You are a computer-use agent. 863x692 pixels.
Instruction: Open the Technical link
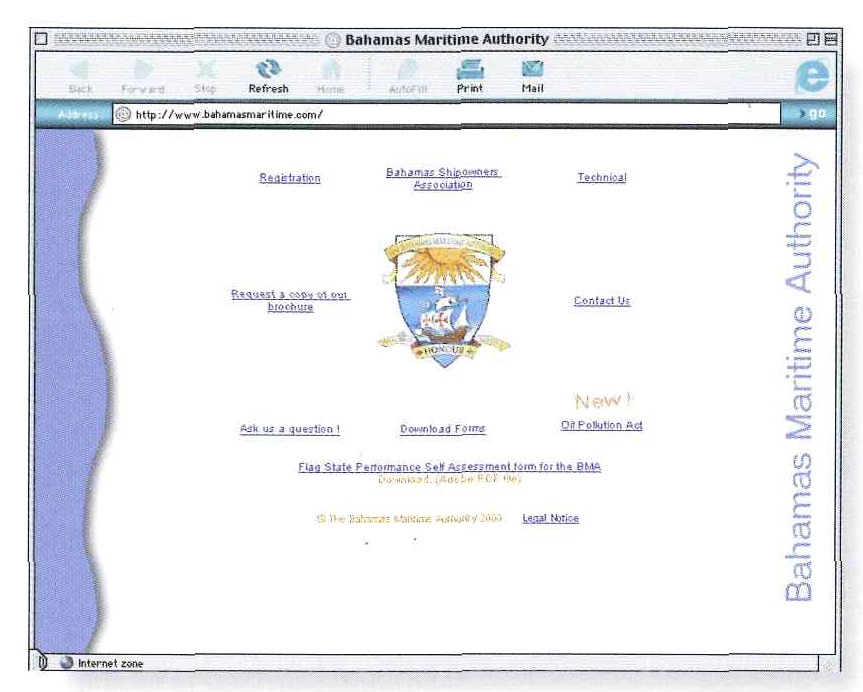[602, 177]
